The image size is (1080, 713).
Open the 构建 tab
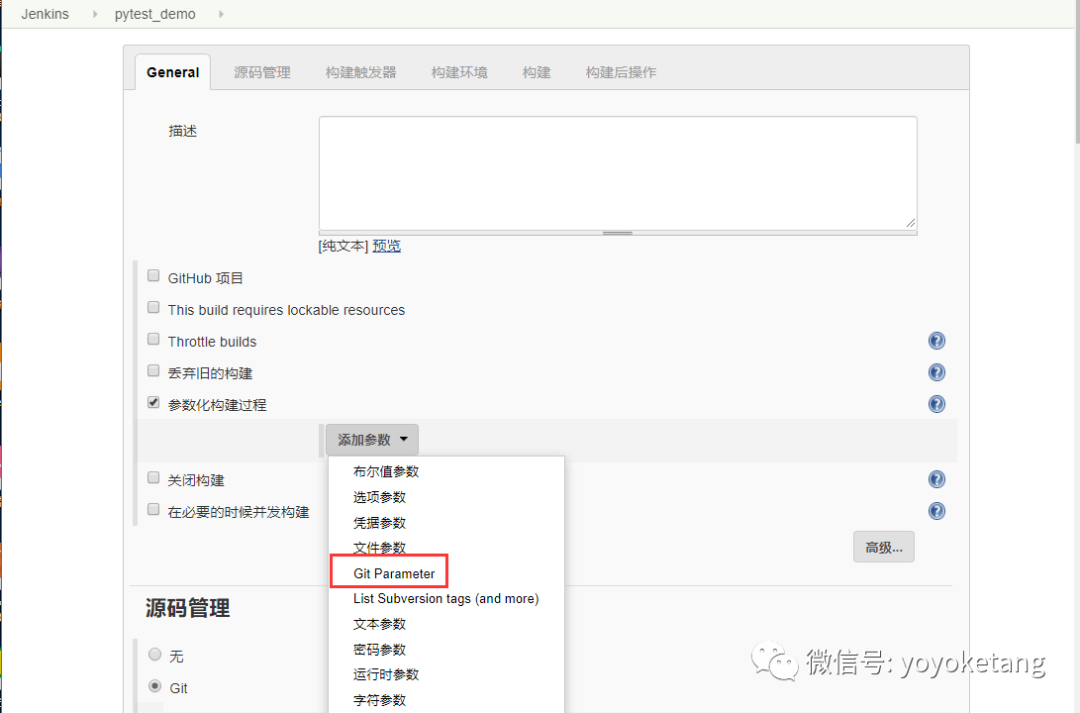click(x=537, y=72)
